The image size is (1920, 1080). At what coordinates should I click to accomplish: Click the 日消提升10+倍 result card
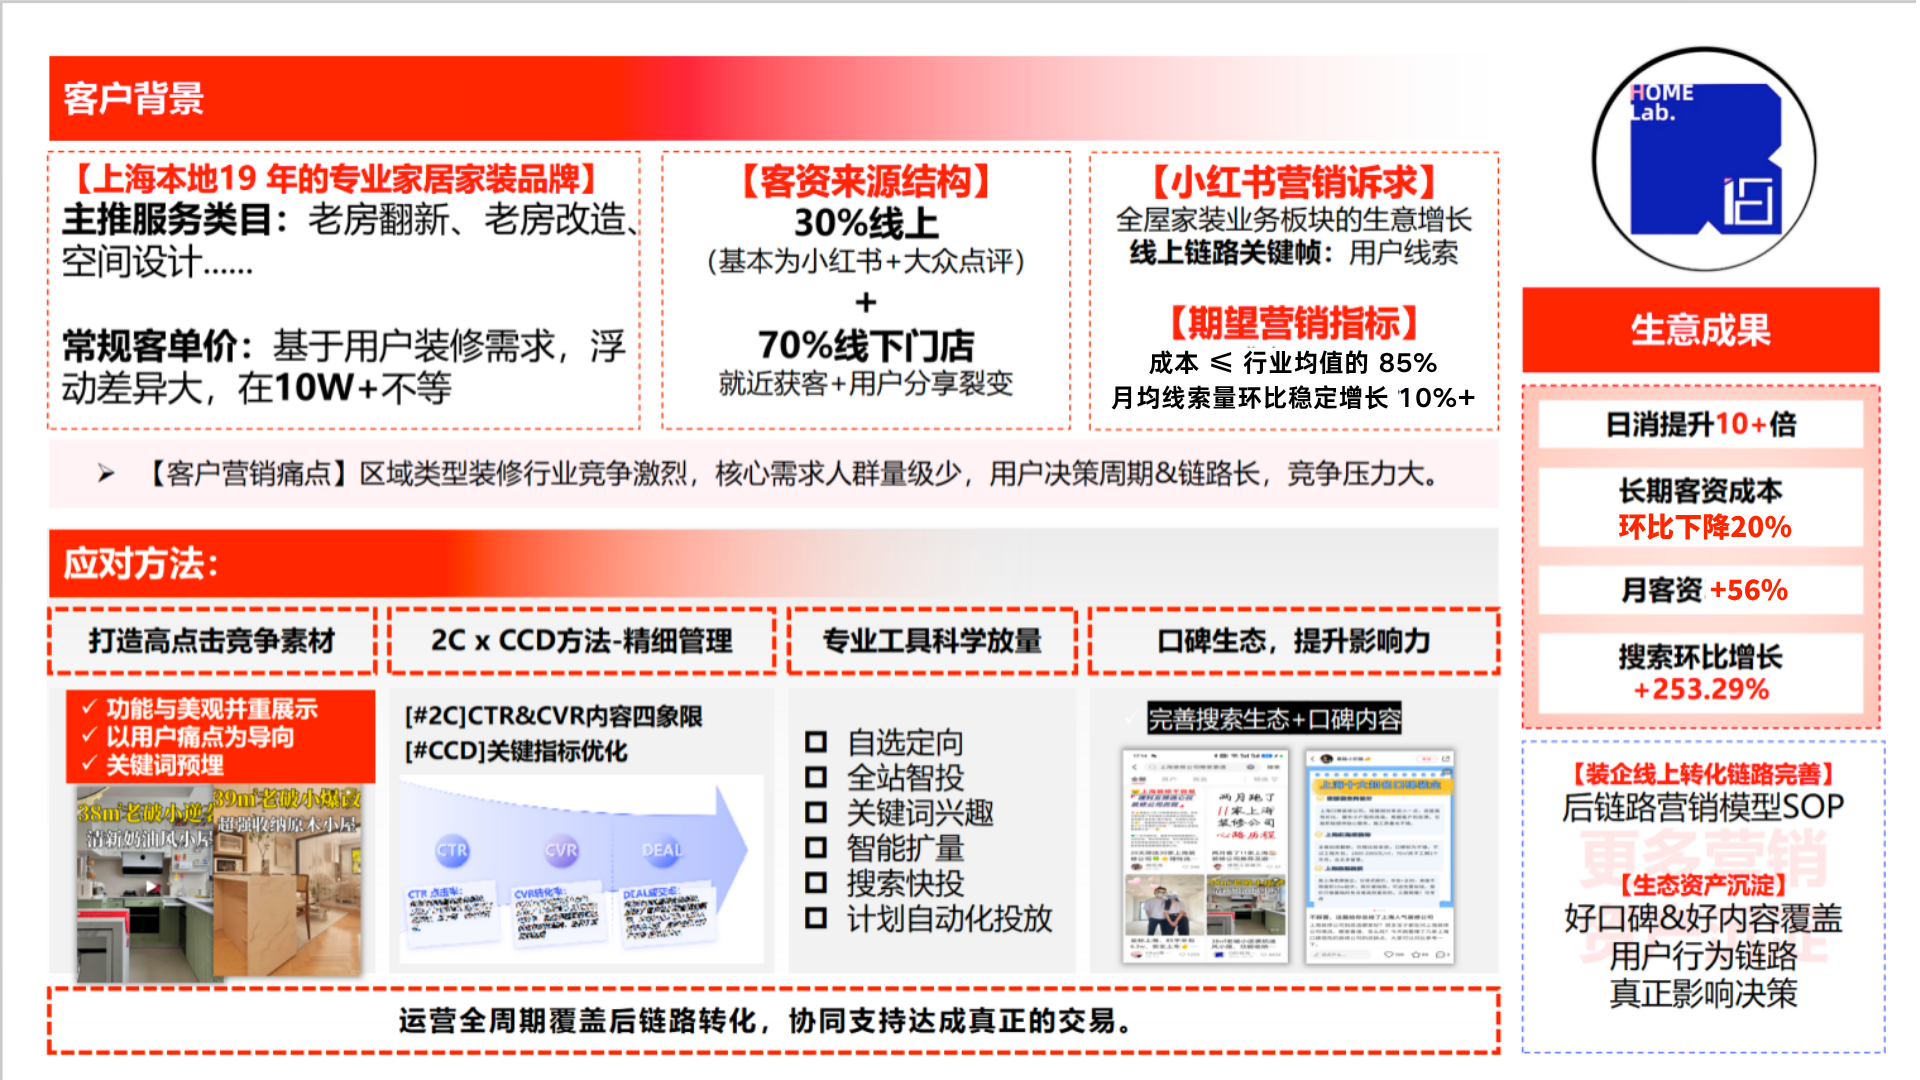tap(1700, 424)
